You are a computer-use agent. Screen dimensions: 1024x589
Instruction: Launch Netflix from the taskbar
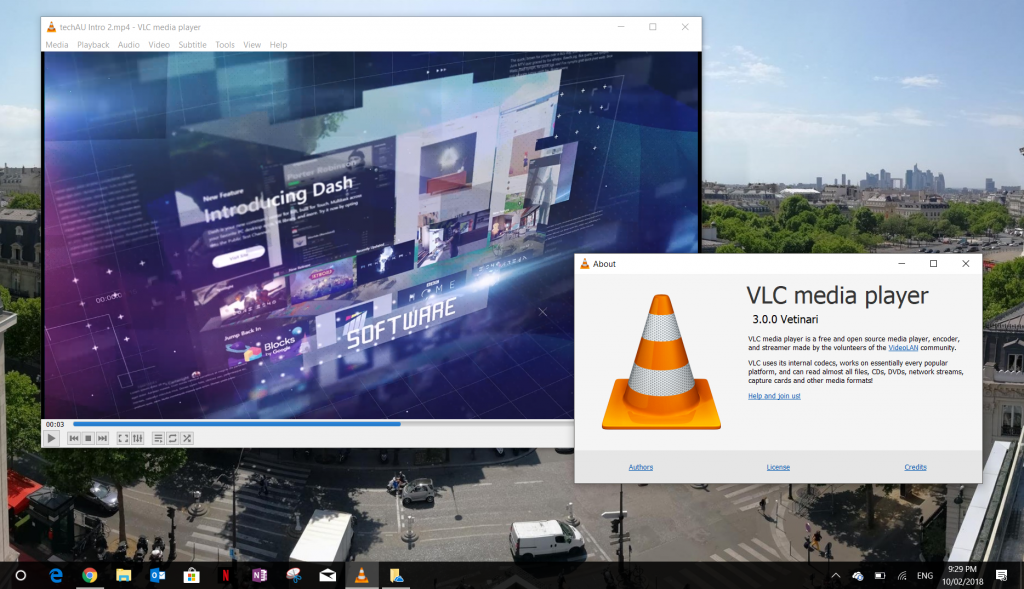pyautogui.click(x=226, y=575)
